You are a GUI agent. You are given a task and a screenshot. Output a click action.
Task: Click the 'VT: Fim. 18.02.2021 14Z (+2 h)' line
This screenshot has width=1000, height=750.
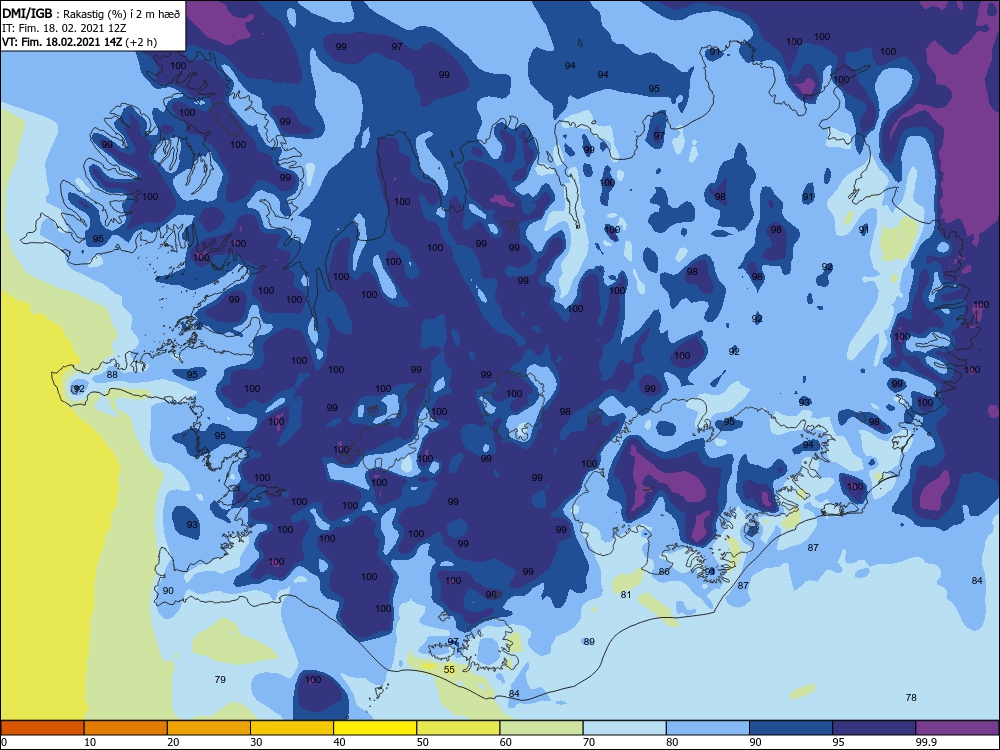click(79, 42)
